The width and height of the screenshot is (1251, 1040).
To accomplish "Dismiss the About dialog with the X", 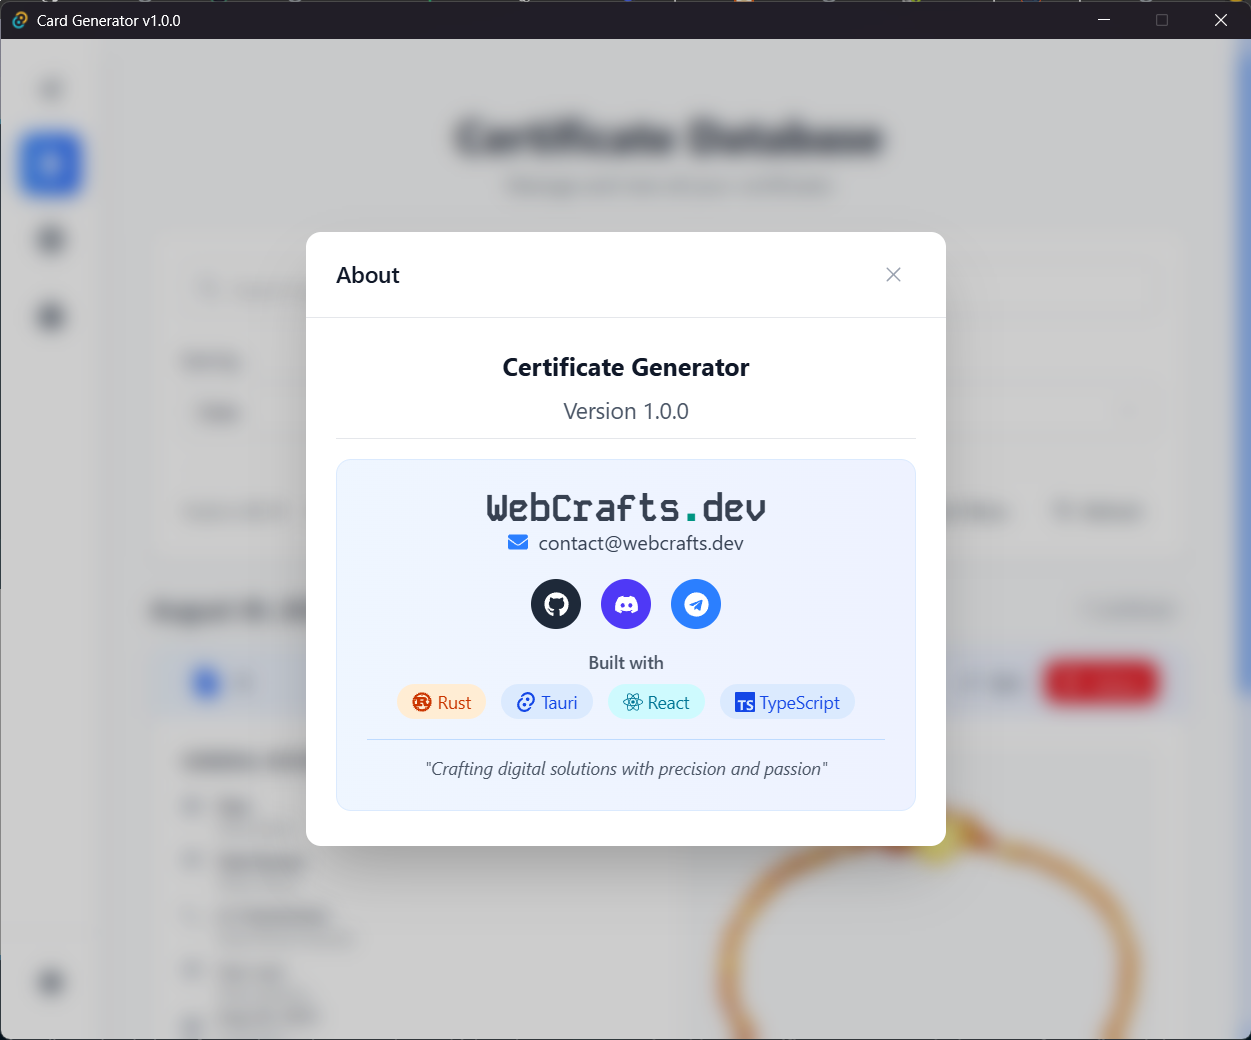I will [x=893, y=274].
